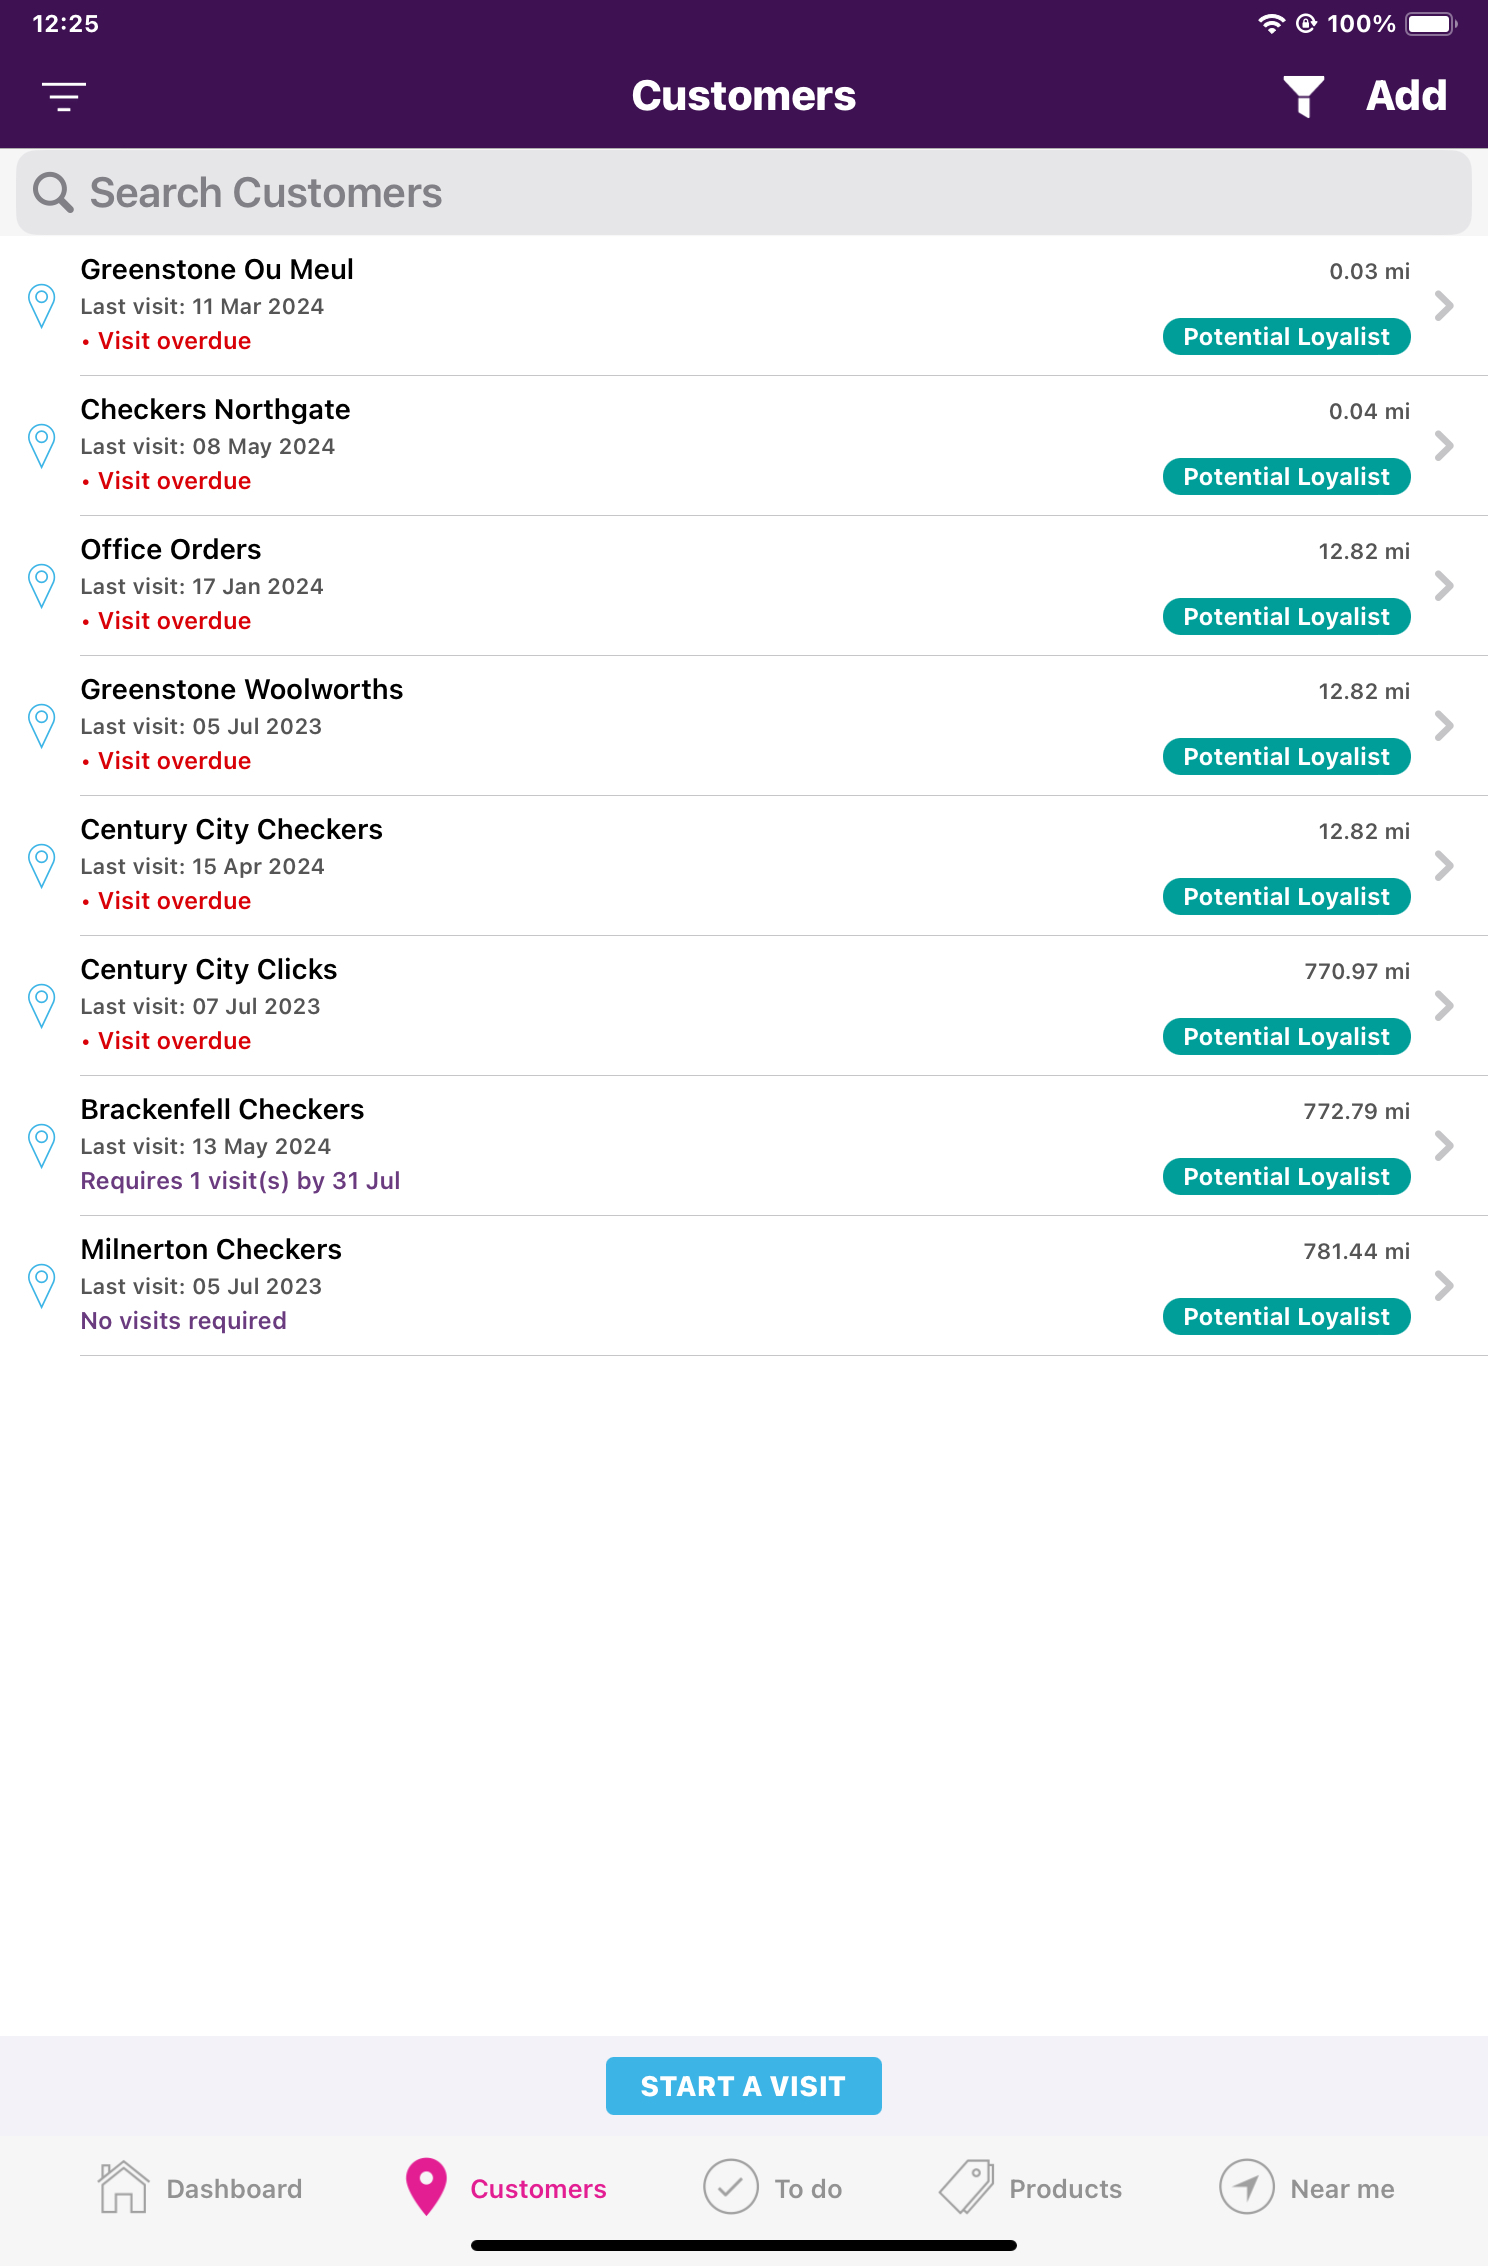Select the Customers tab

[506, 2187]
